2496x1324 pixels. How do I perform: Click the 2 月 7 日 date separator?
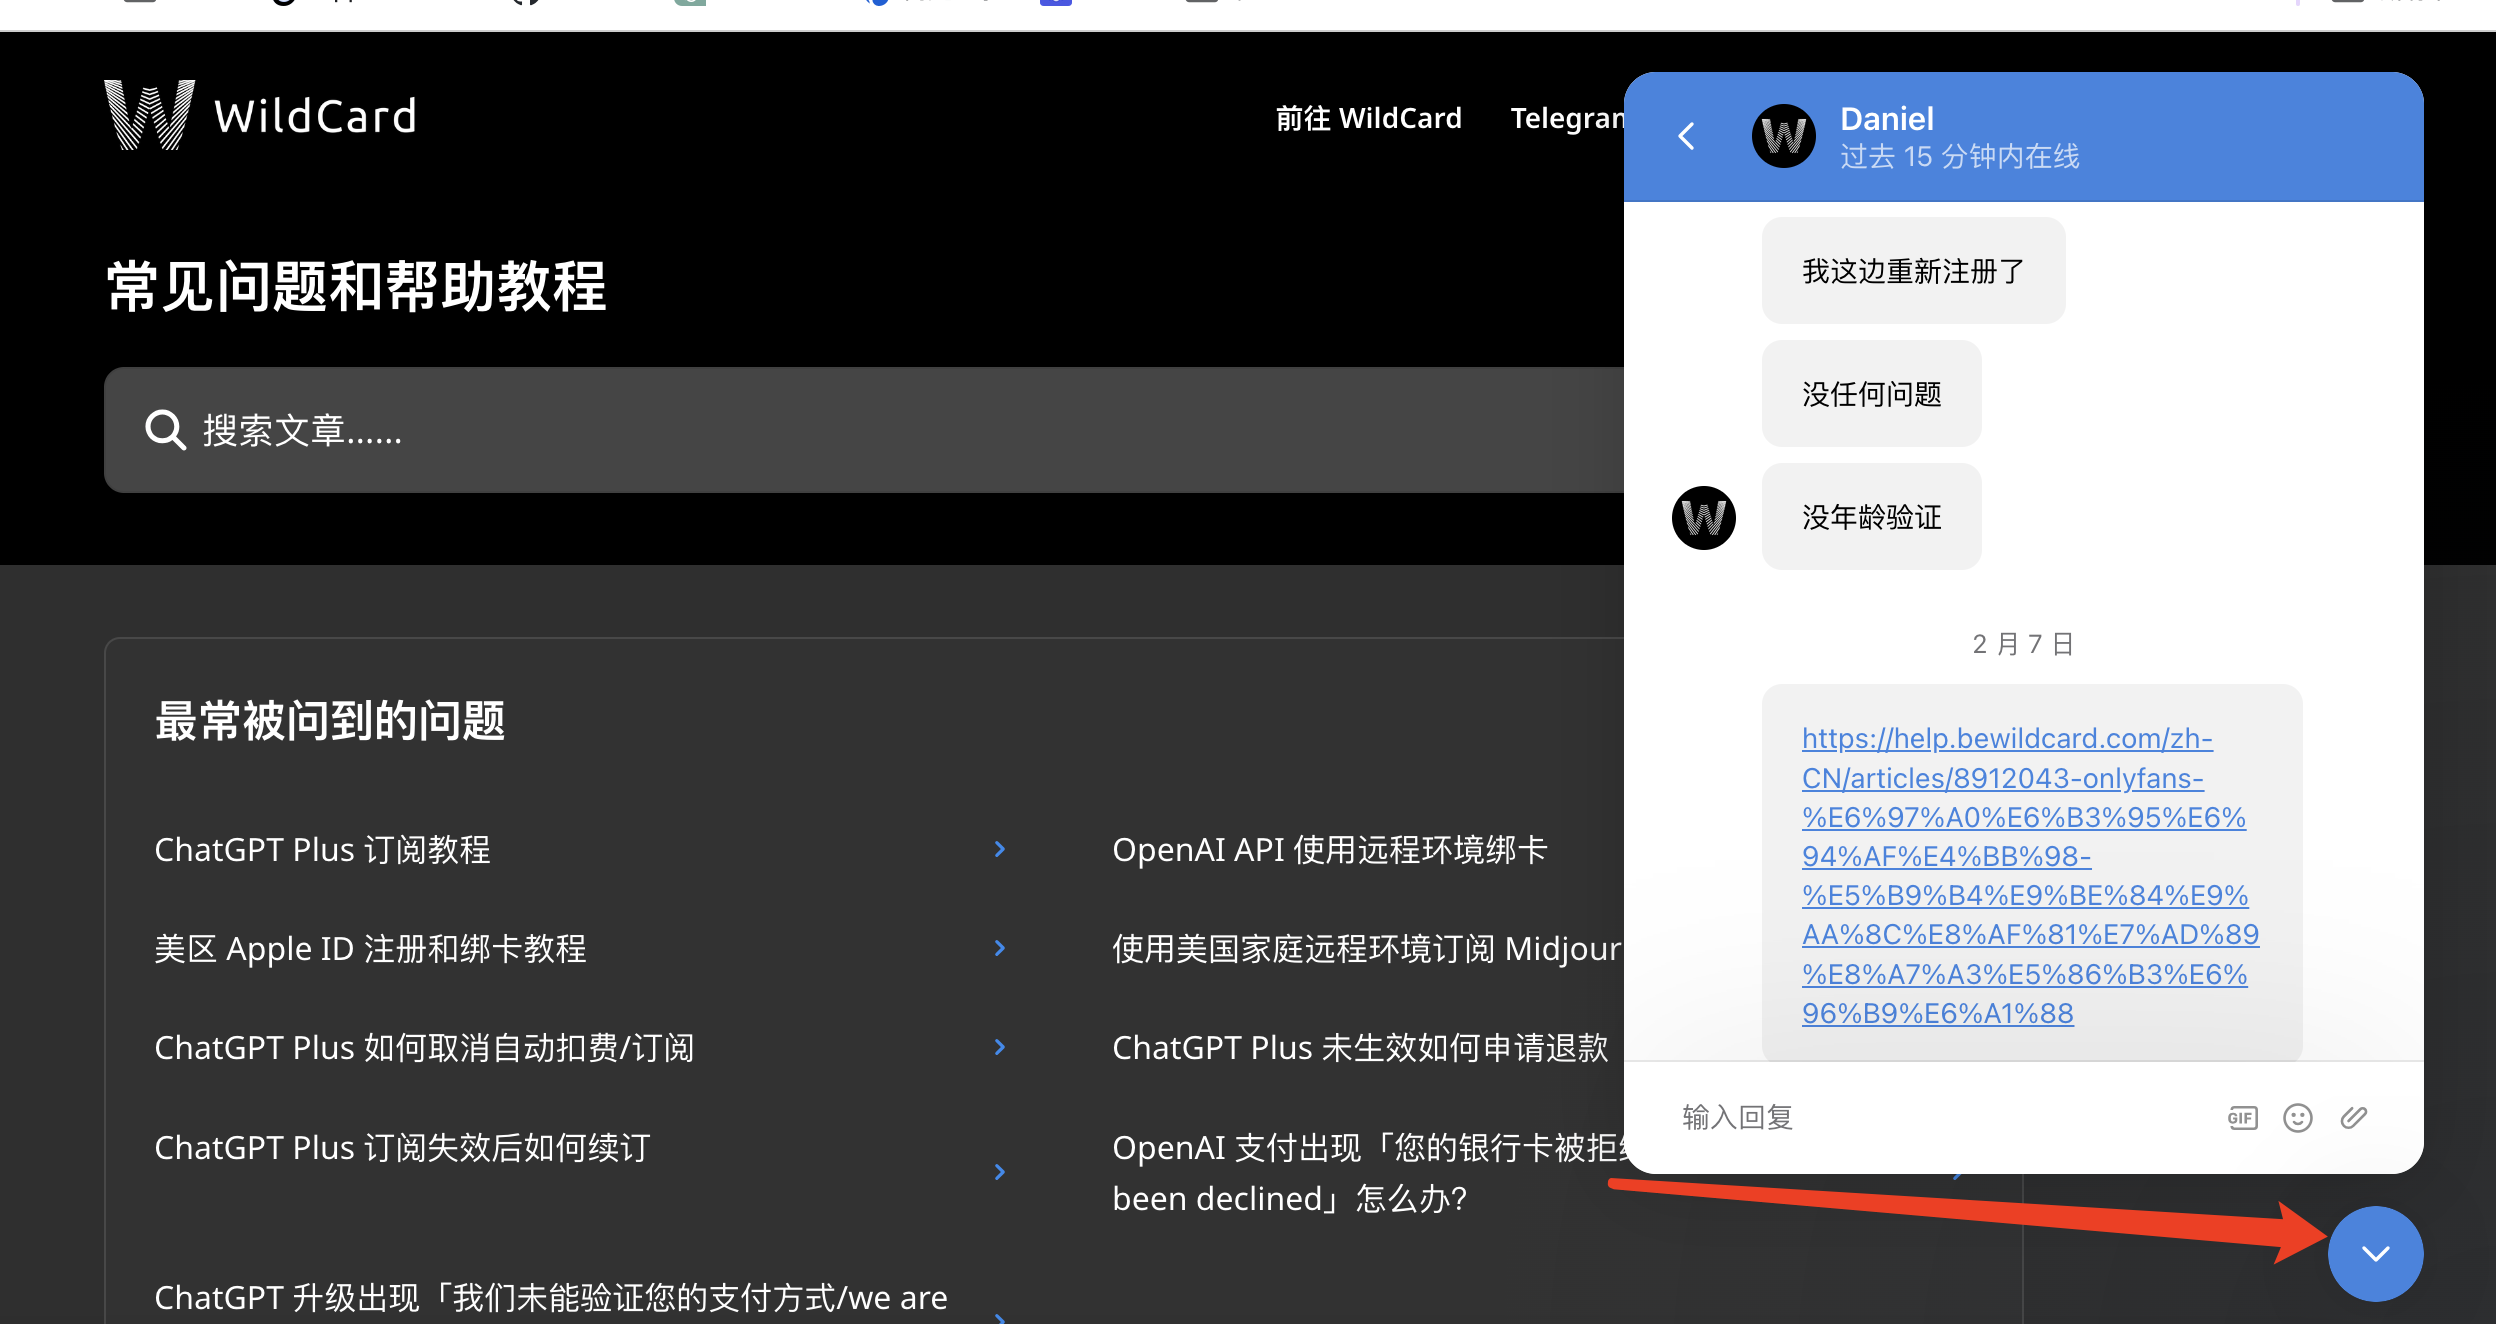2023,644
